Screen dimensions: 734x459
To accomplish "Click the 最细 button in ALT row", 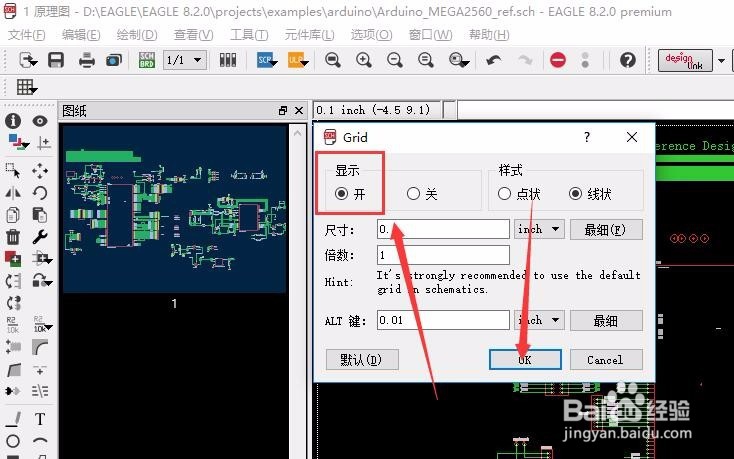I will point(606,321).
